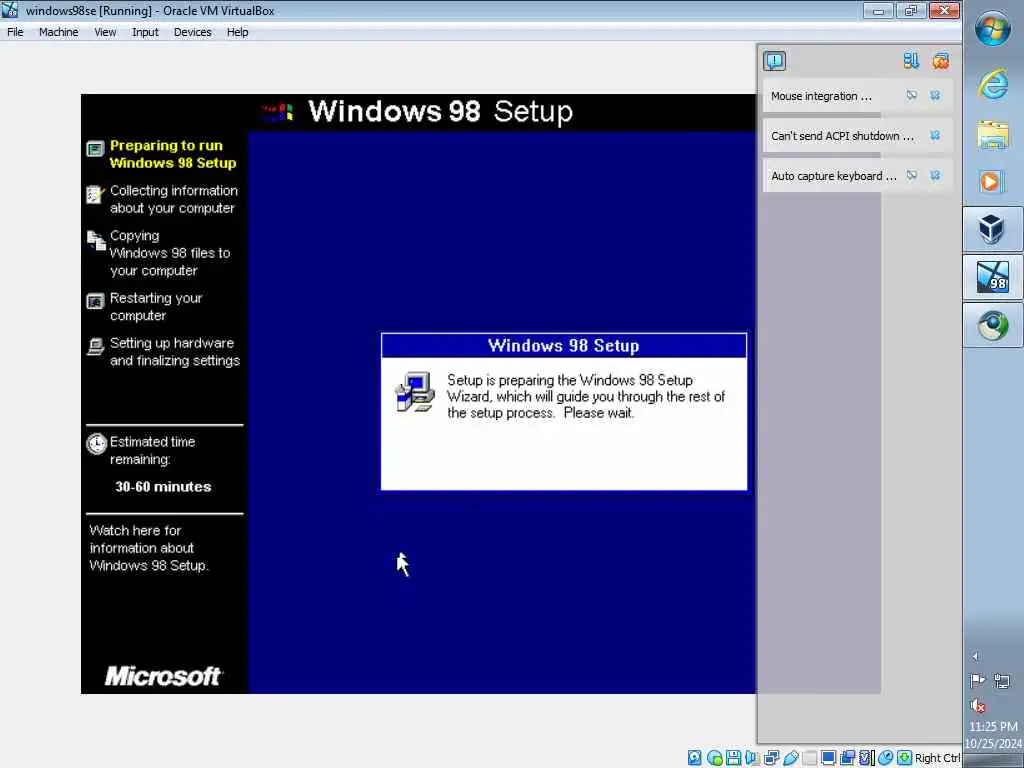The height and width of the screenshot is (768, 1024).
Task: Click the CPU virtualization status icon
Action: pyautogui.click(x=867, y=758)
